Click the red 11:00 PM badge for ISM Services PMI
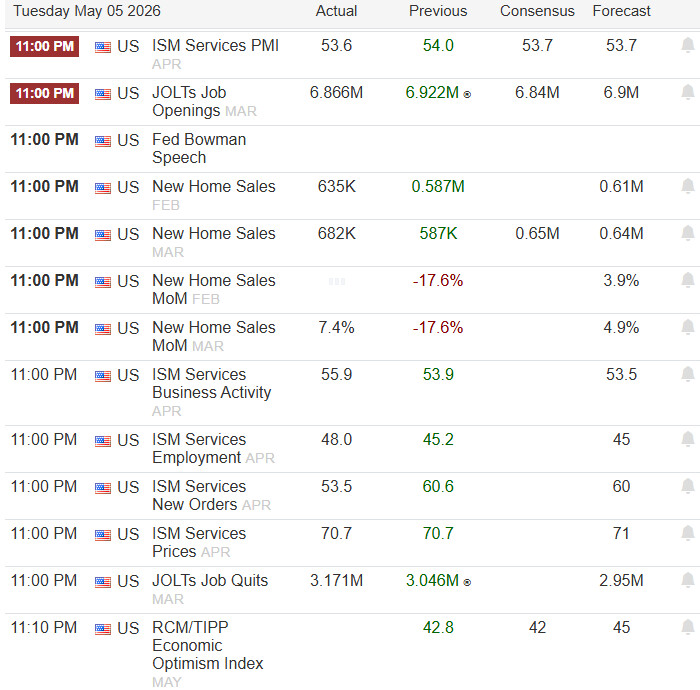The width and height of the screenshot is (700, 690). coord(44,46)
